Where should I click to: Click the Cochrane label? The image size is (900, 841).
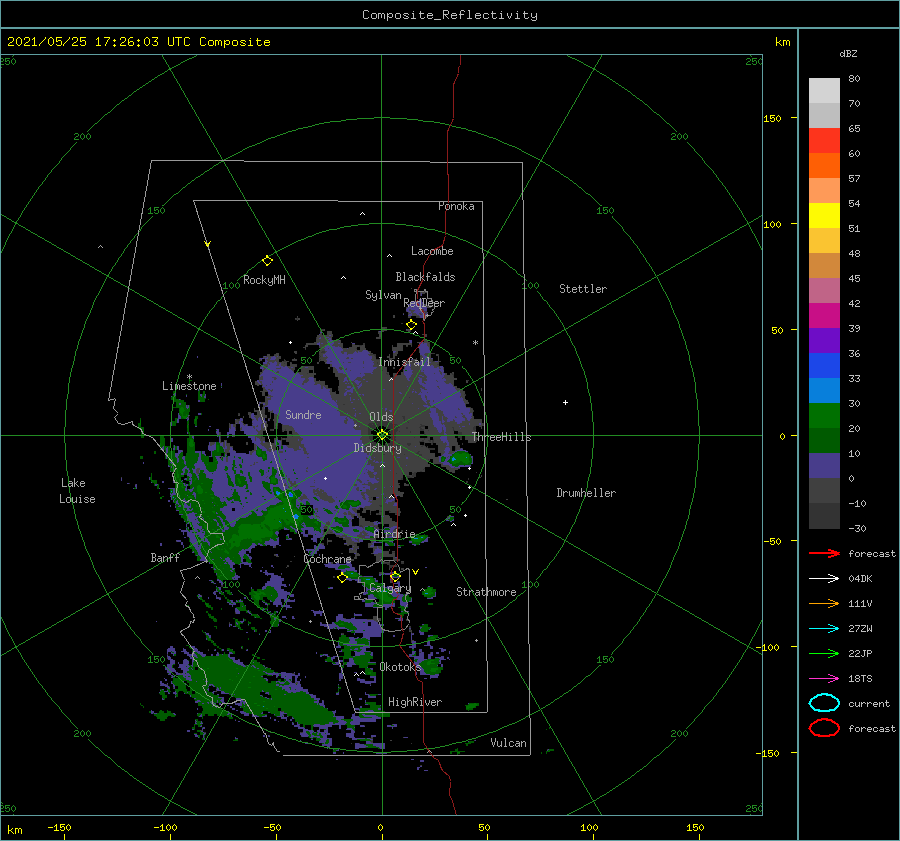(327, 559)
